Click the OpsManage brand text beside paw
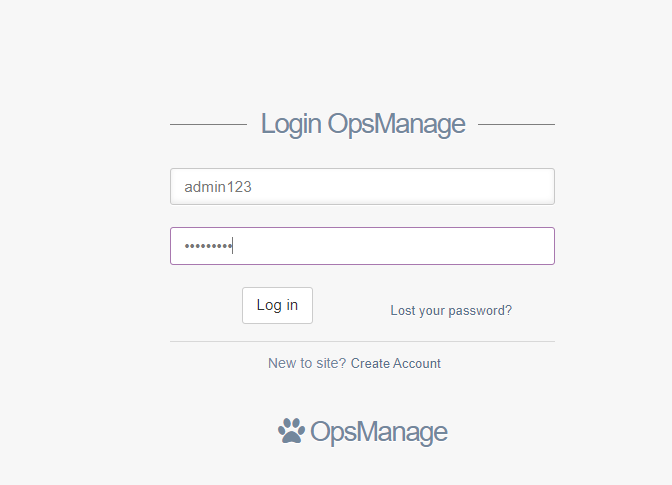This screenshot has width=672, height=485. point(378,432)
